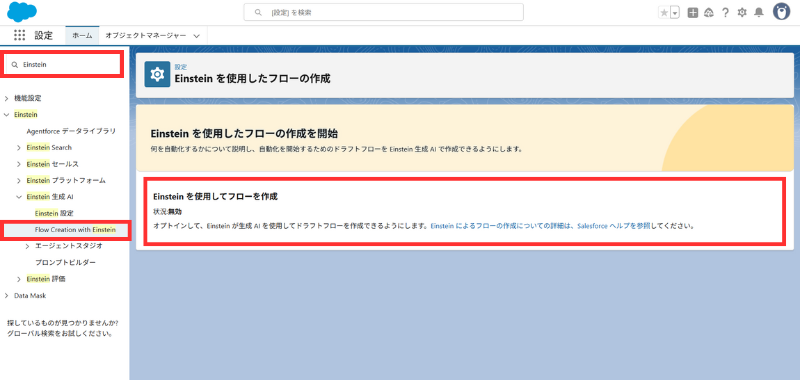Click the 状況:無効 status text
This screenshot has width=800, height=380.
(167, 211)
